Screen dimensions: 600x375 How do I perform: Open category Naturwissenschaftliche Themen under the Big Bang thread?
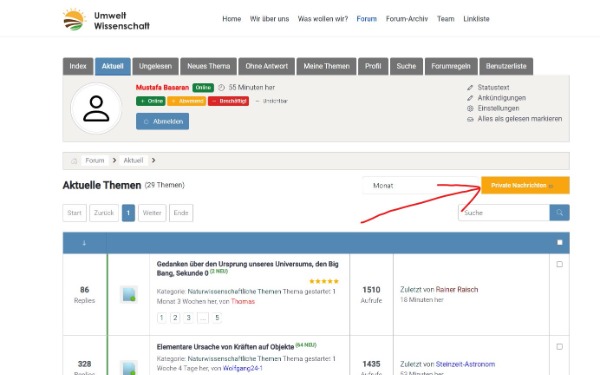234,292
